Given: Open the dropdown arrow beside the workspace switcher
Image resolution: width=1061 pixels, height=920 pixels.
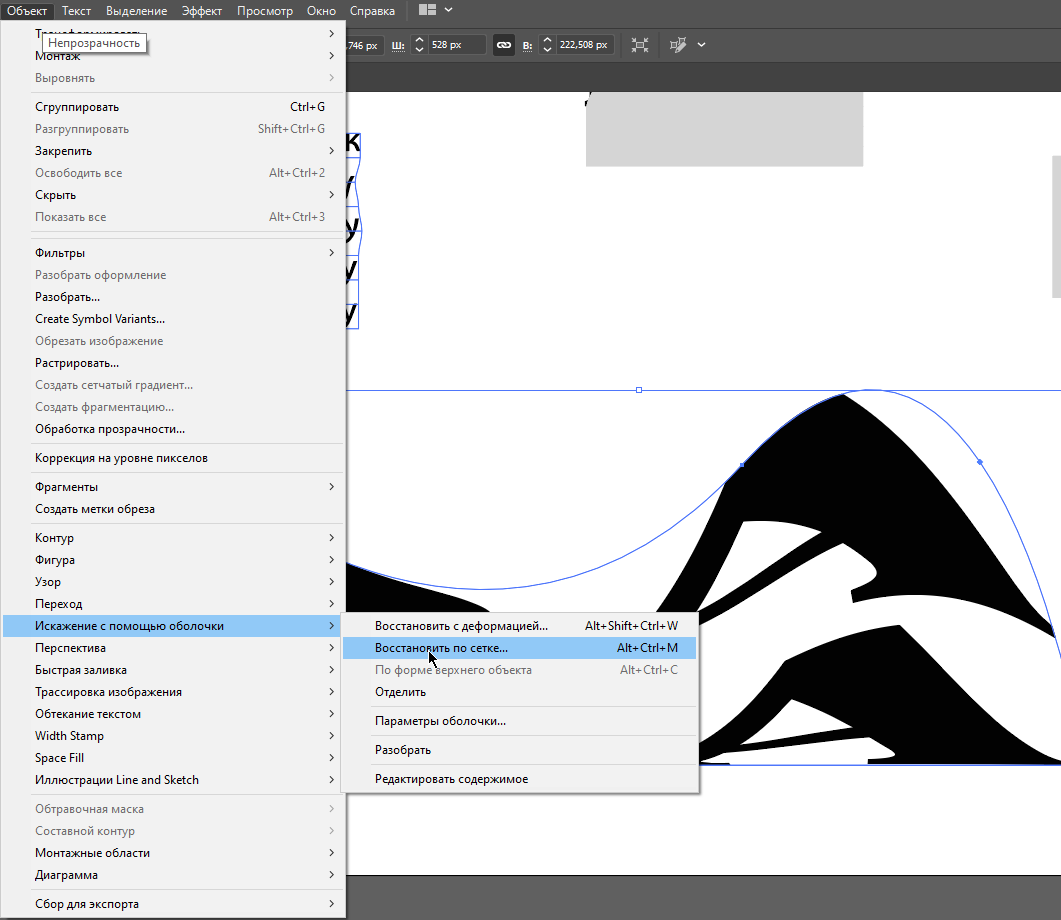Looking at the screenshot, I should (x=448, y=11).
